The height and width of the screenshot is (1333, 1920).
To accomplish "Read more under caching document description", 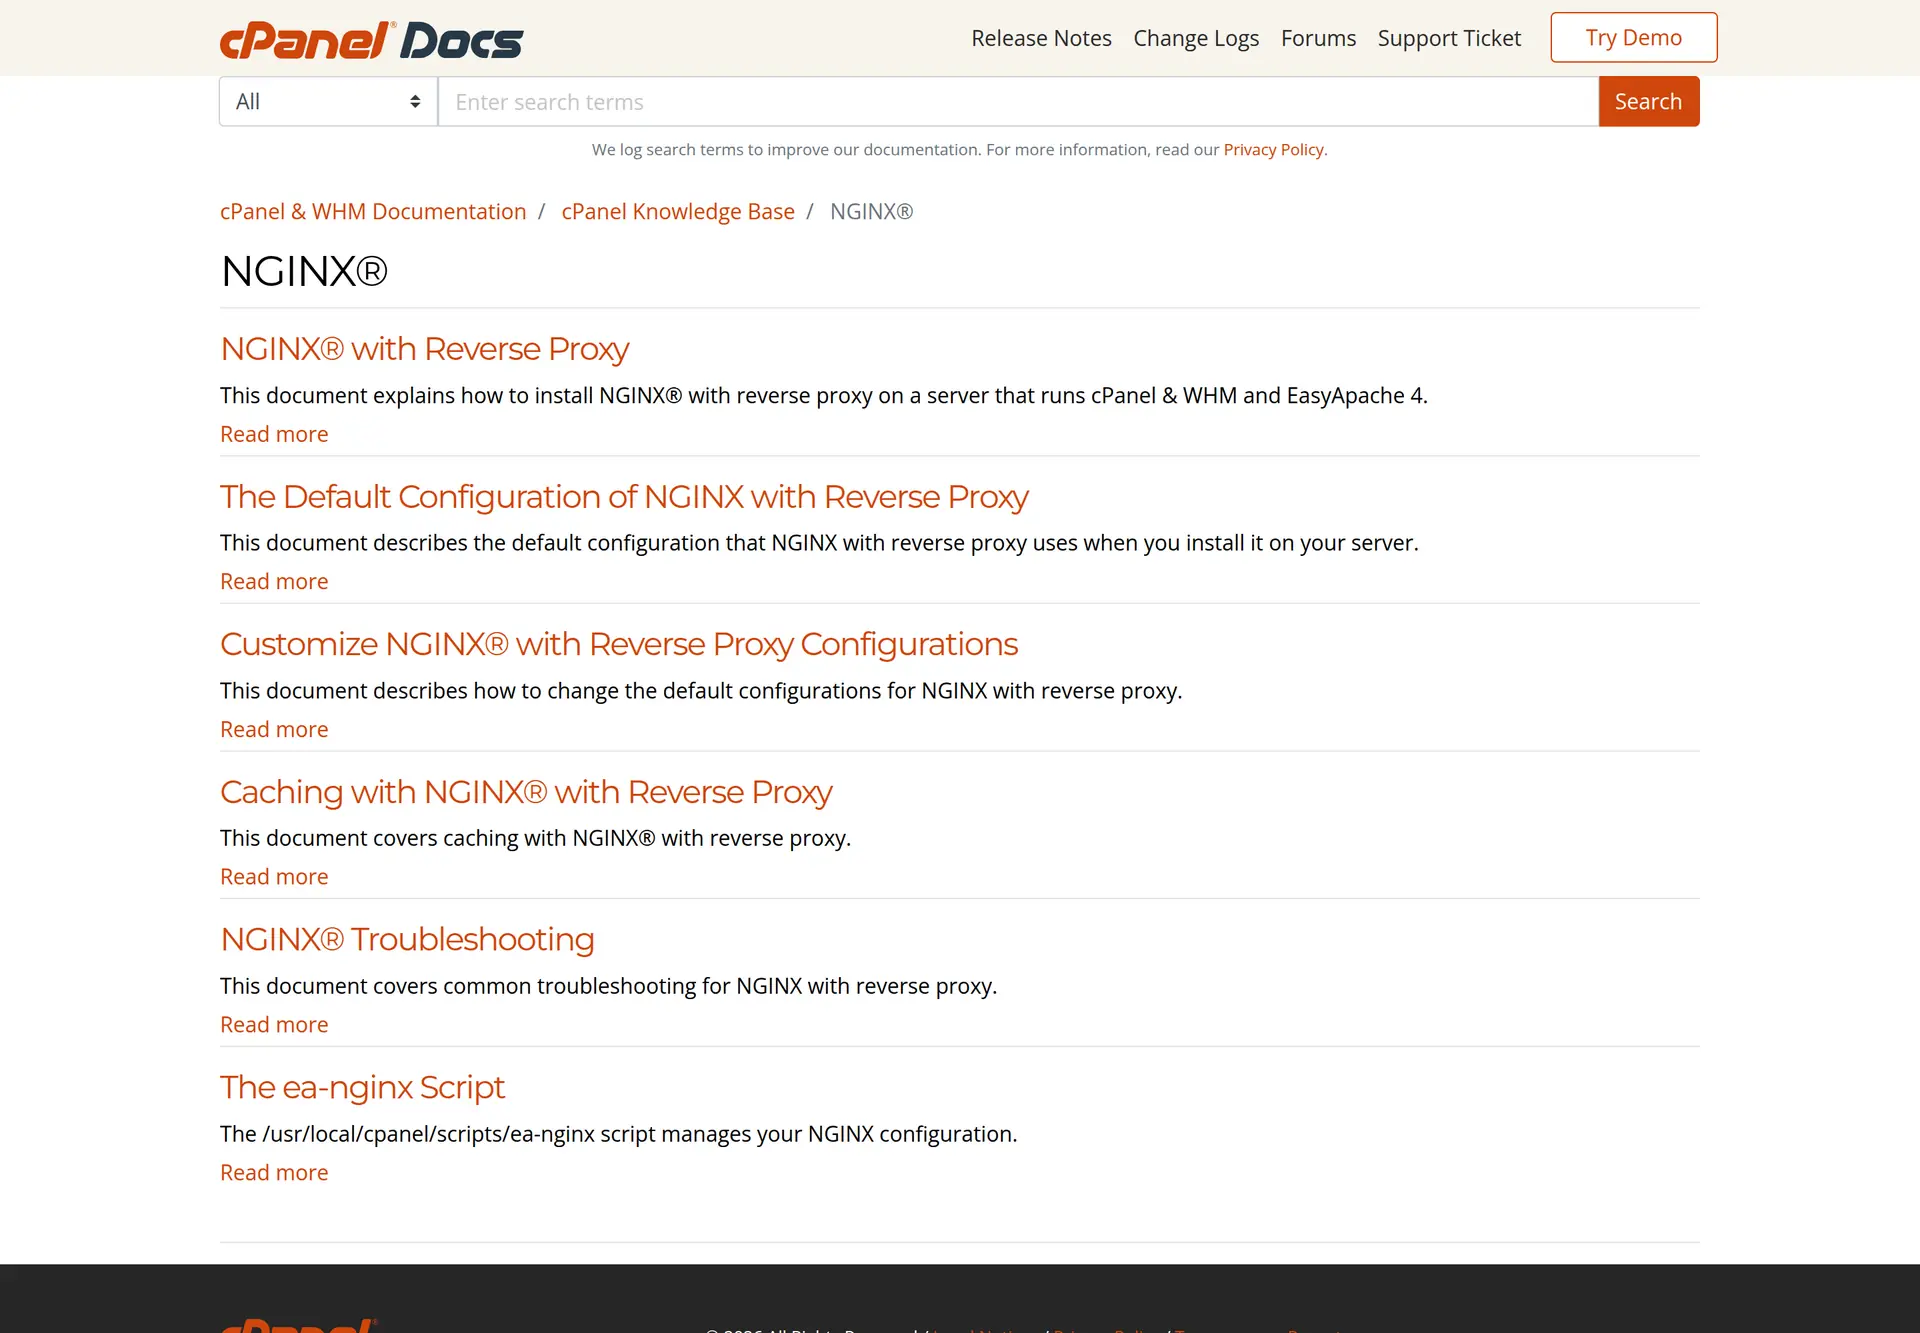I will [274, 876].
